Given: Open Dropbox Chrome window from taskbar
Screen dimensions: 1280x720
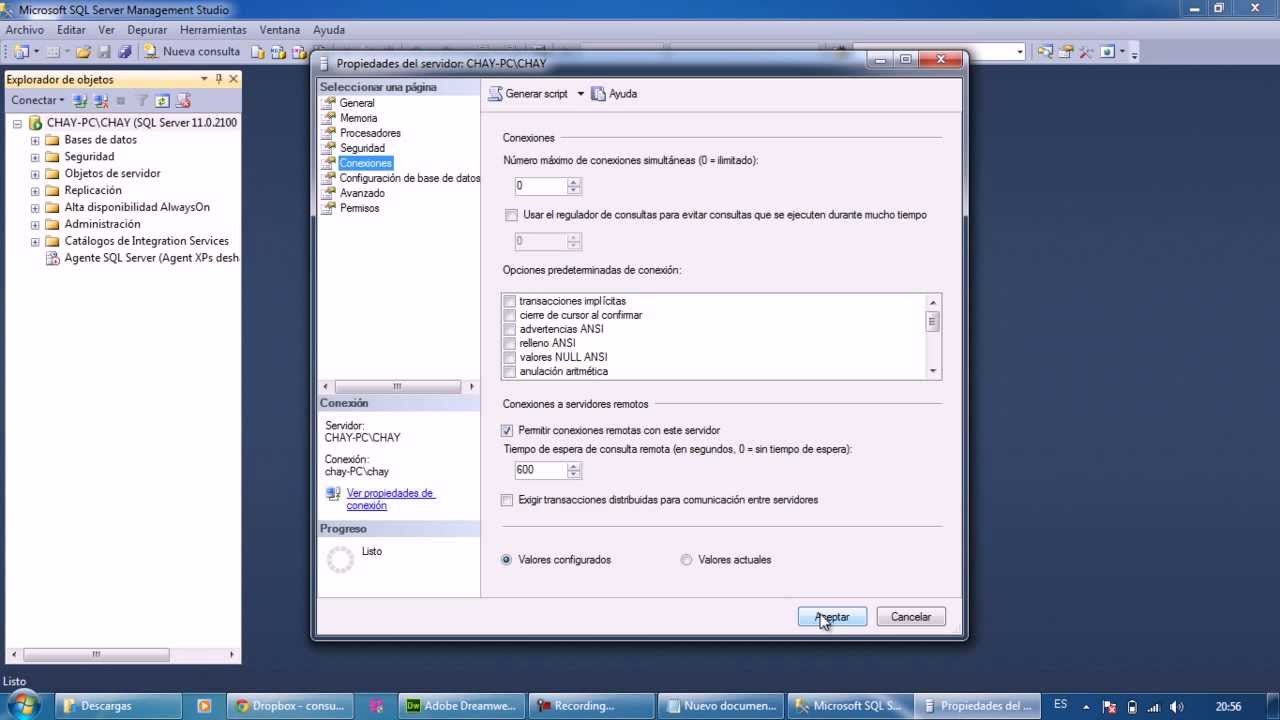Looking at the screenshot, I should pos(290,705).
